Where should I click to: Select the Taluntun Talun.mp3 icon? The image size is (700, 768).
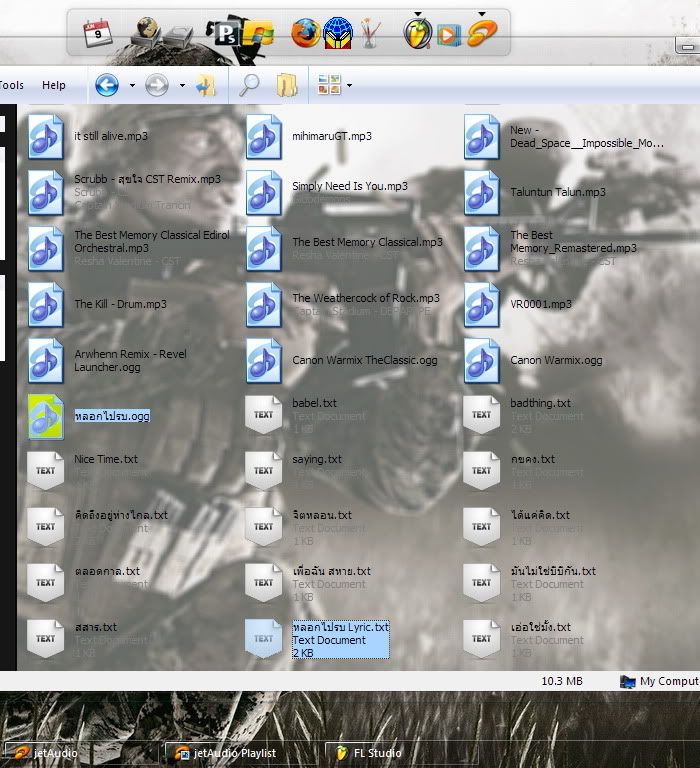click(x=482, y=192)
